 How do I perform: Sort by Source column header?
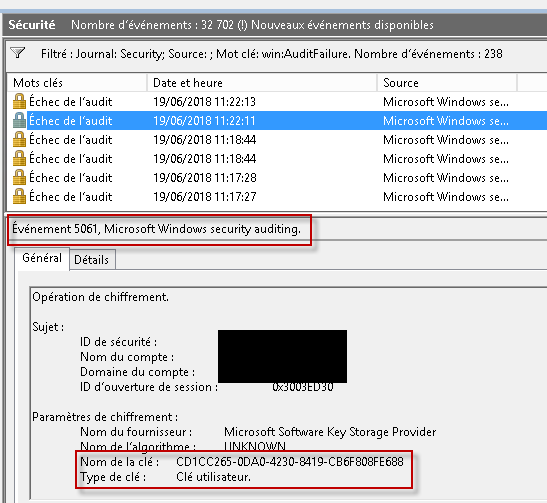pyautogui.click(x=447, y=83)
